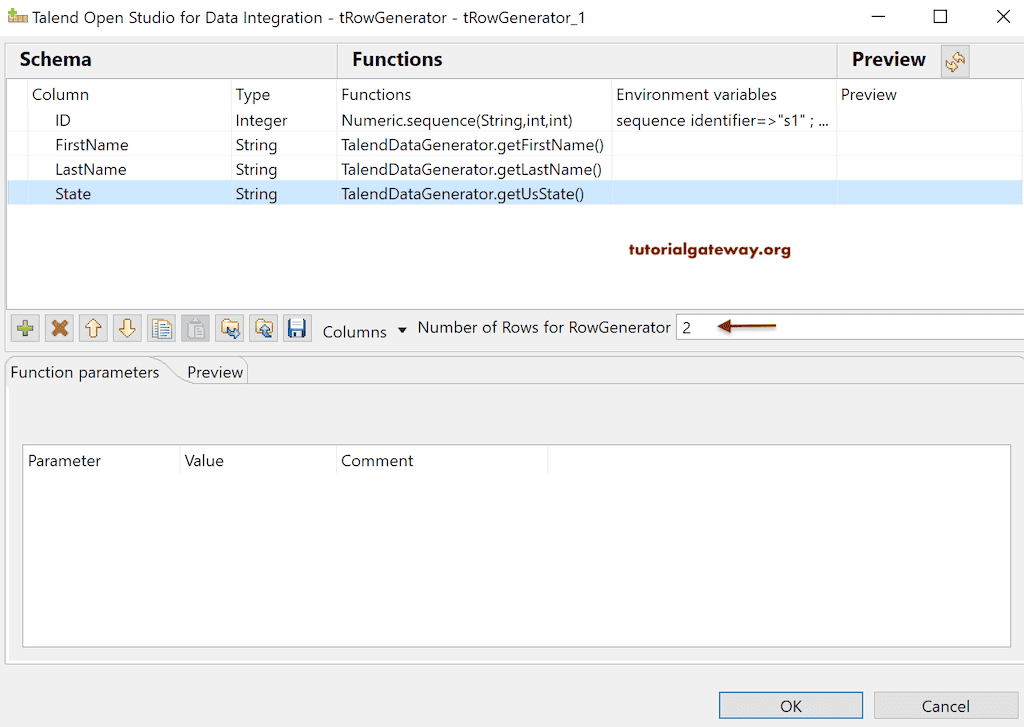1024x727 pixels.
Task: Add a new column to the schema
Action: (x=24, y=327)
